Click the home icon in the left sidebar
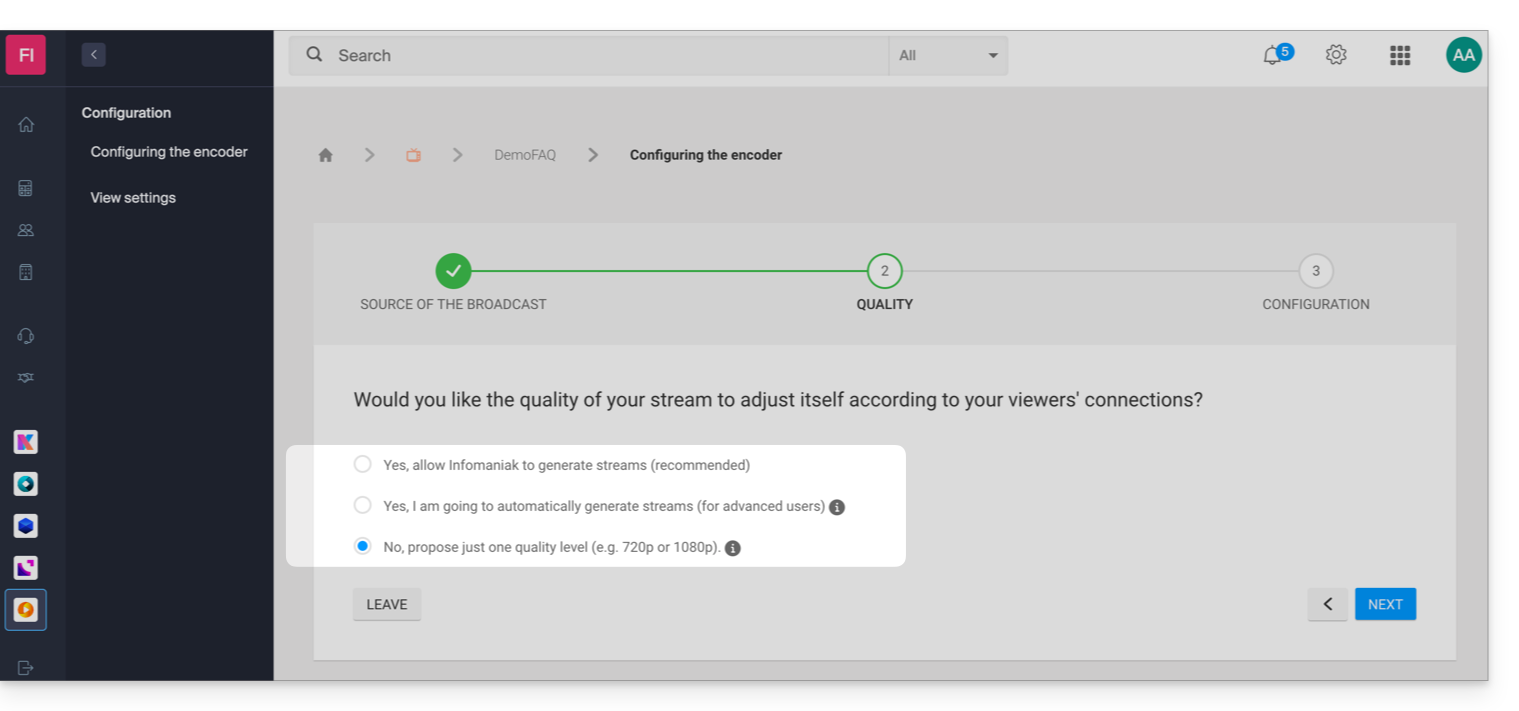This screenshot has width=1519, height=711. click(x=26, y=125)
